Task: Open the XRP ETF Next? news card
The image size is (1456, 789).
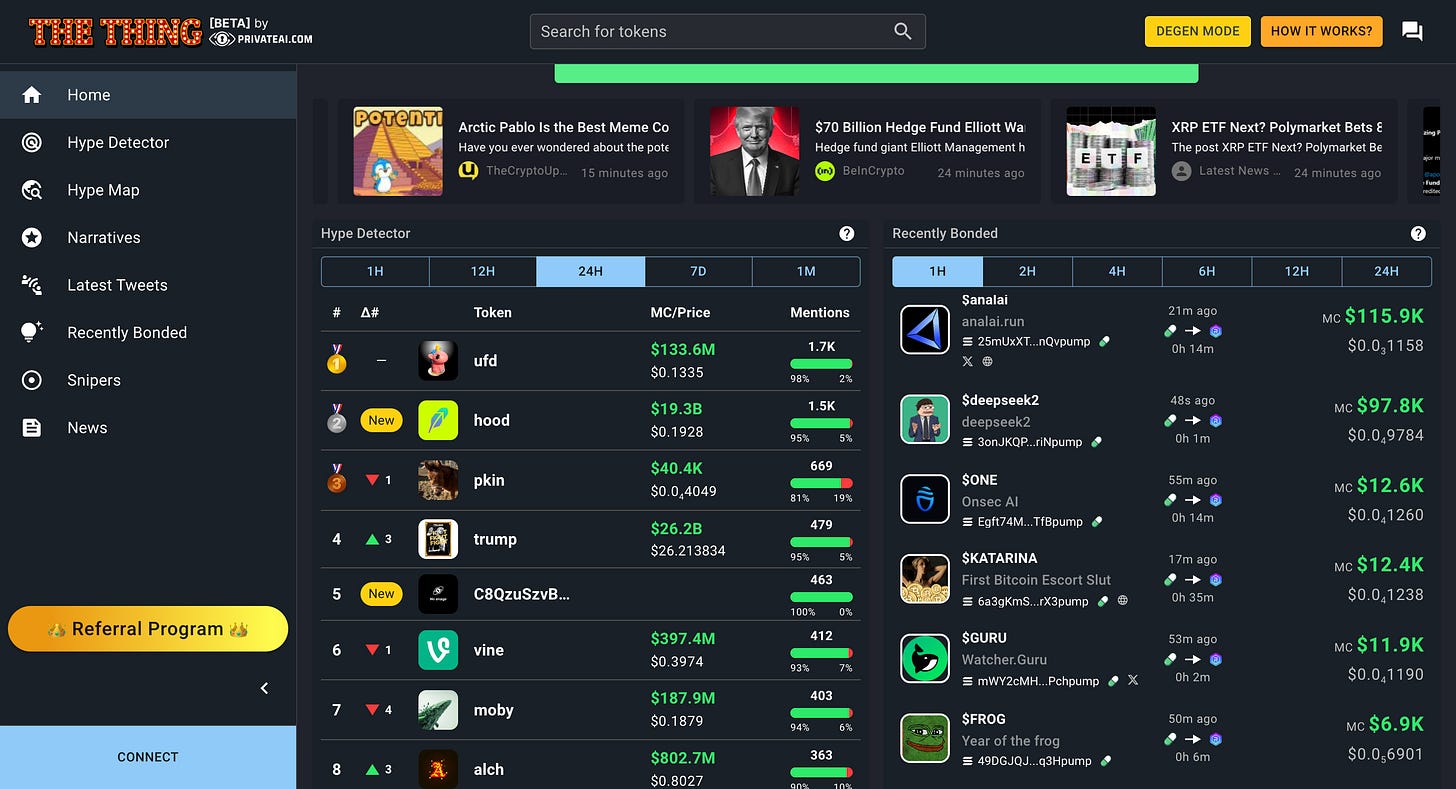Action: pos(1224,151)
